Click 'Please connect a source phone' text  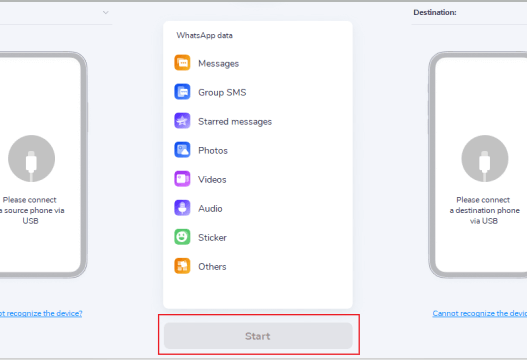[31, 210]
